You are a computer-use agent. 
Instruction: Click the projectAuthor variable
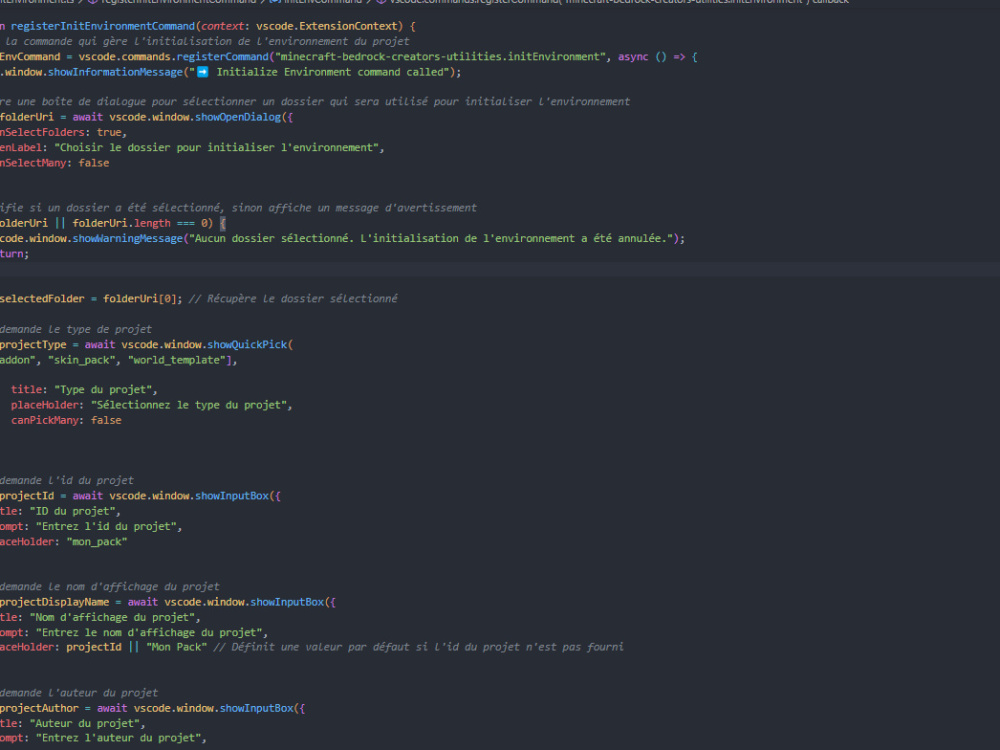pos(40,709)
